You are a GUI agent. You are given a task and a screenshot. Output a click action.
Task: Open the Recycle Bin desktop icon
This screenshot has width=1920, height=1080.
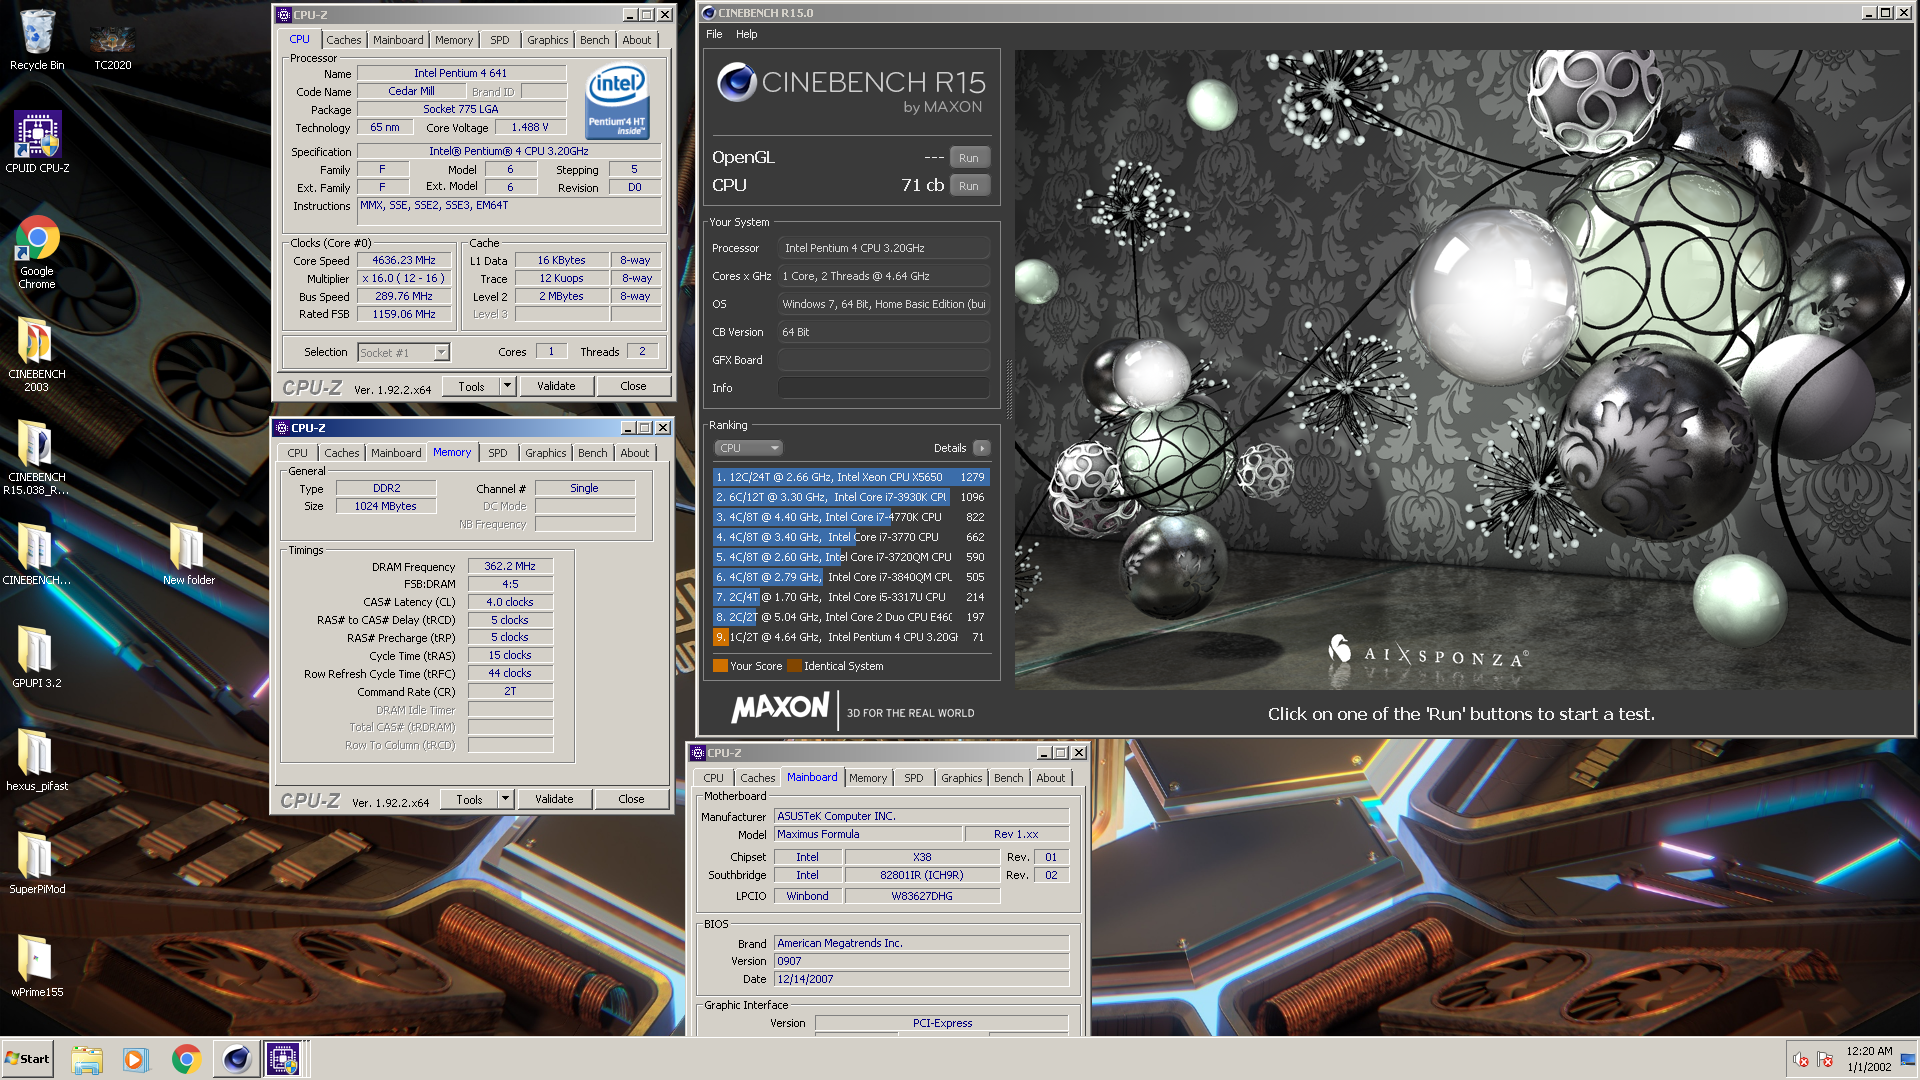pos(37,40)
